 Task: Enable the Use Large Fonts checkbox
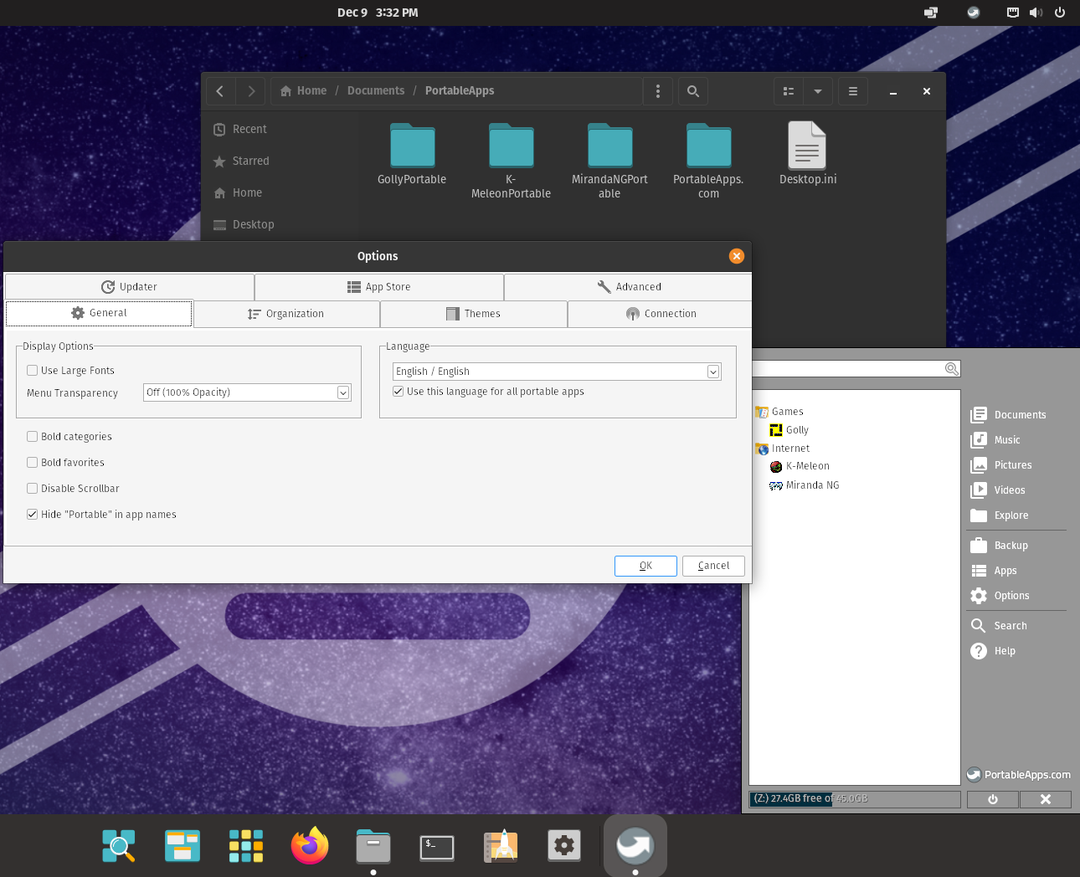[33, 371]
